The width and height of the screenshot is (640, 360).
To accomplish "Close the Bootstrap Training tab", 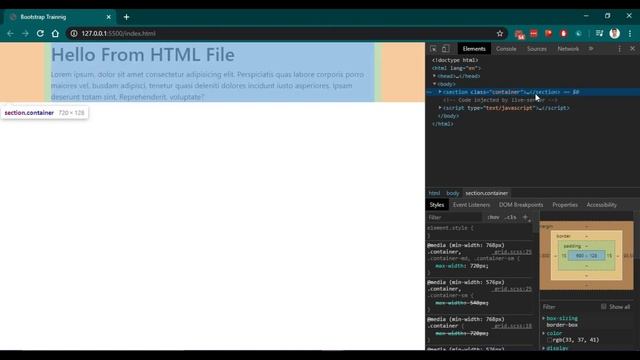I will tap(109, 17).
